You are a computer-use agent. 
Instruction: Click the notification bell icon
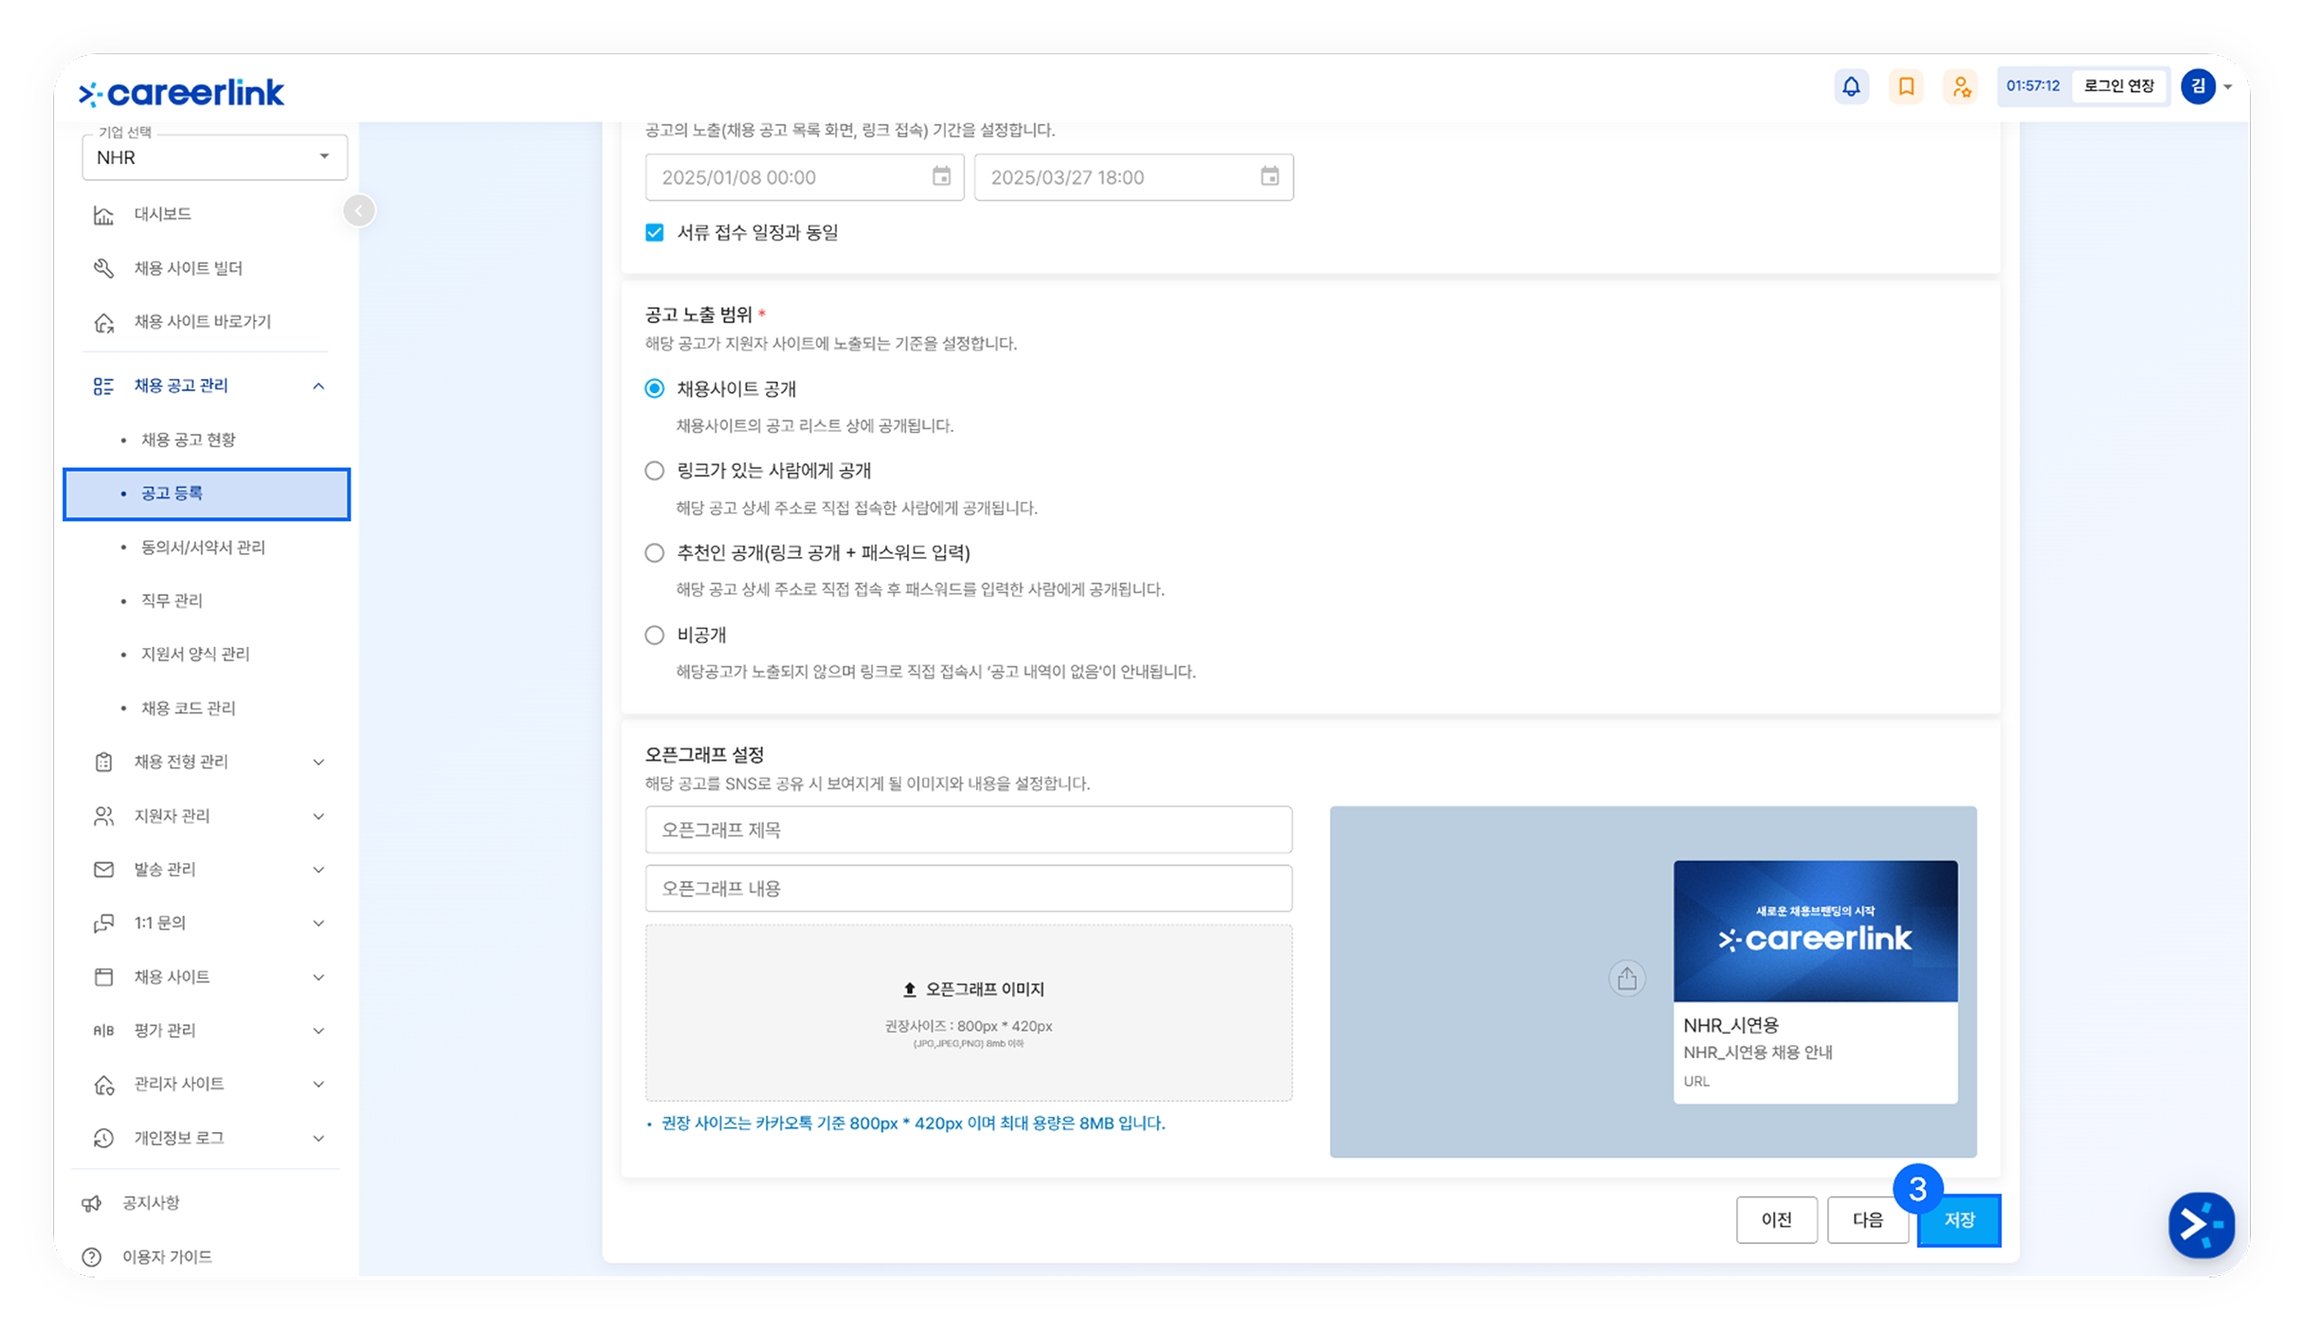(x=1851, y=87)
